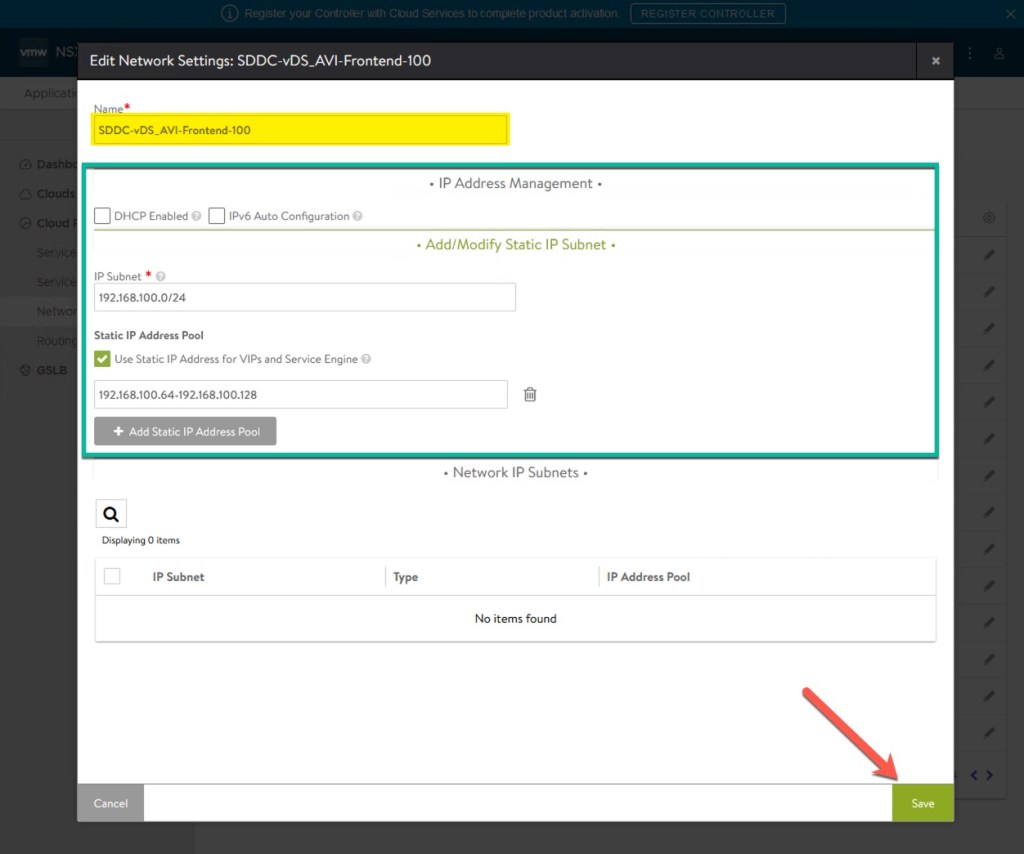Click the Name field containing SDDC-vDS_AVI-Frontend-100

pyautogui.click(x=302, y=130)
